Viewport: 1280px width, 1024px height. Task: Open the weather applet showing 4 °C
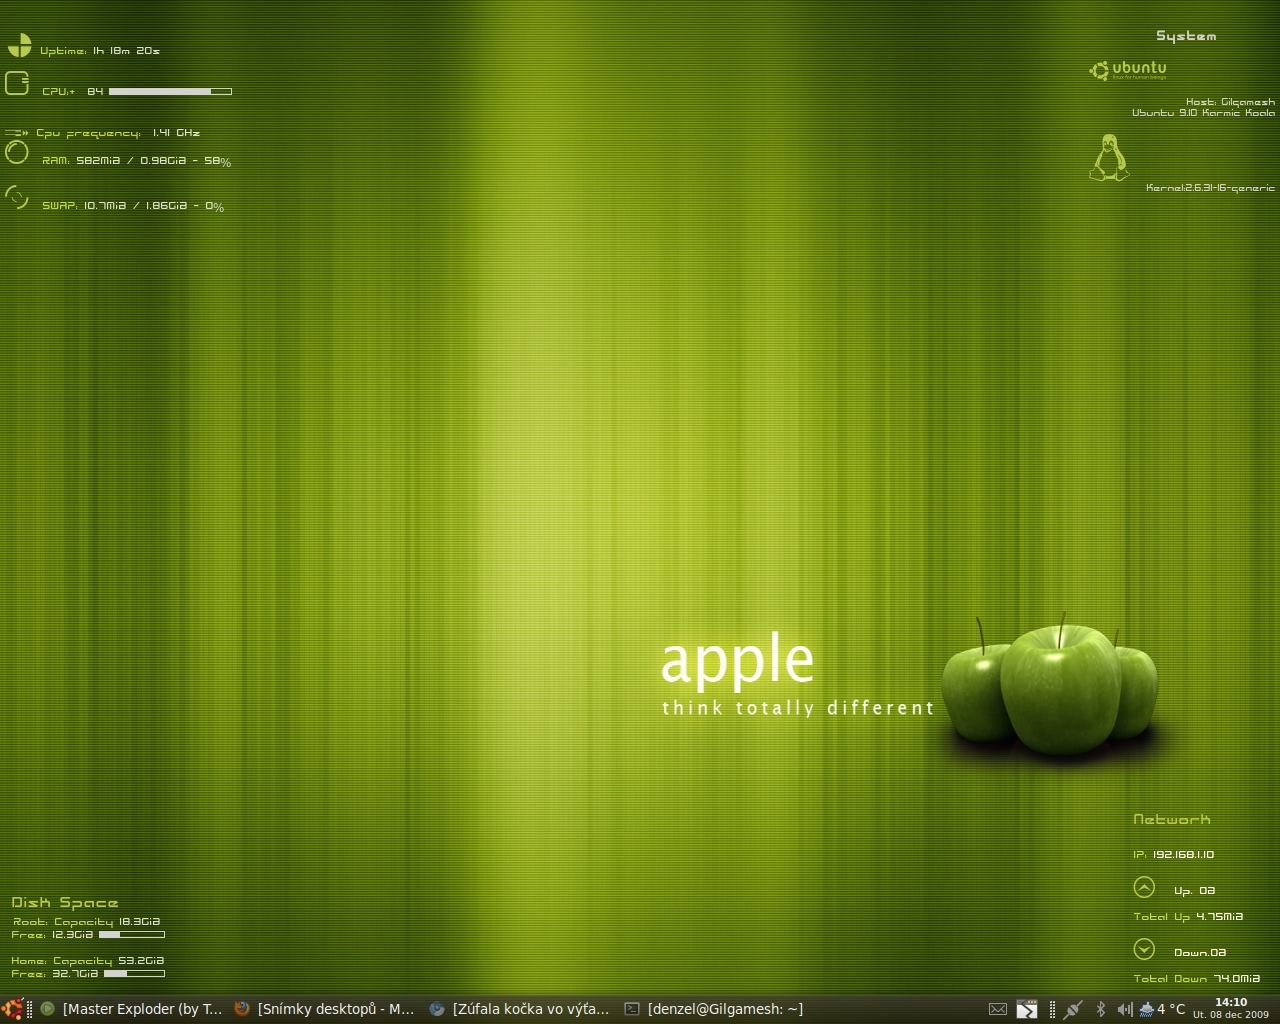click(x=1162, y=1009)
